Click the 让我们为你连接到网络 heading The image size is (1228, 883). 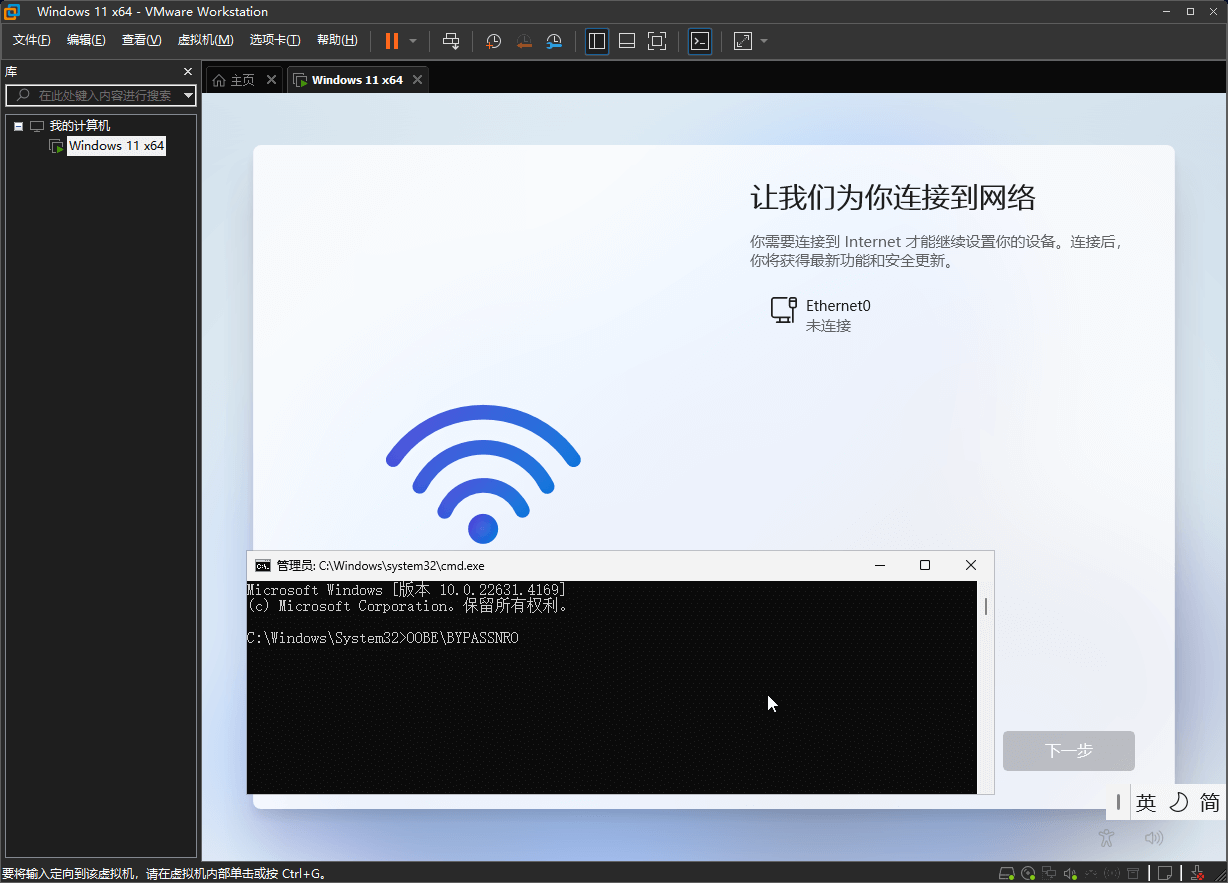893,197
